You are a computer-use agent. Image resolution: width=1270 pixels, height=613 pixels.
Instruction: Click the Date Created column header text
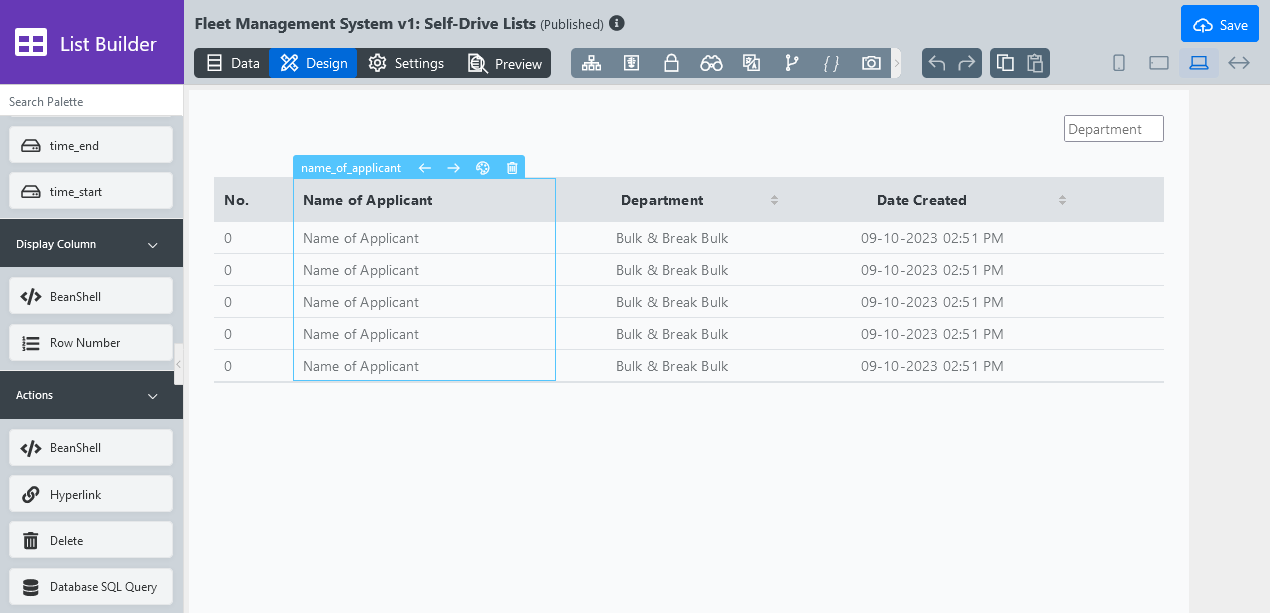pos(922,200)
